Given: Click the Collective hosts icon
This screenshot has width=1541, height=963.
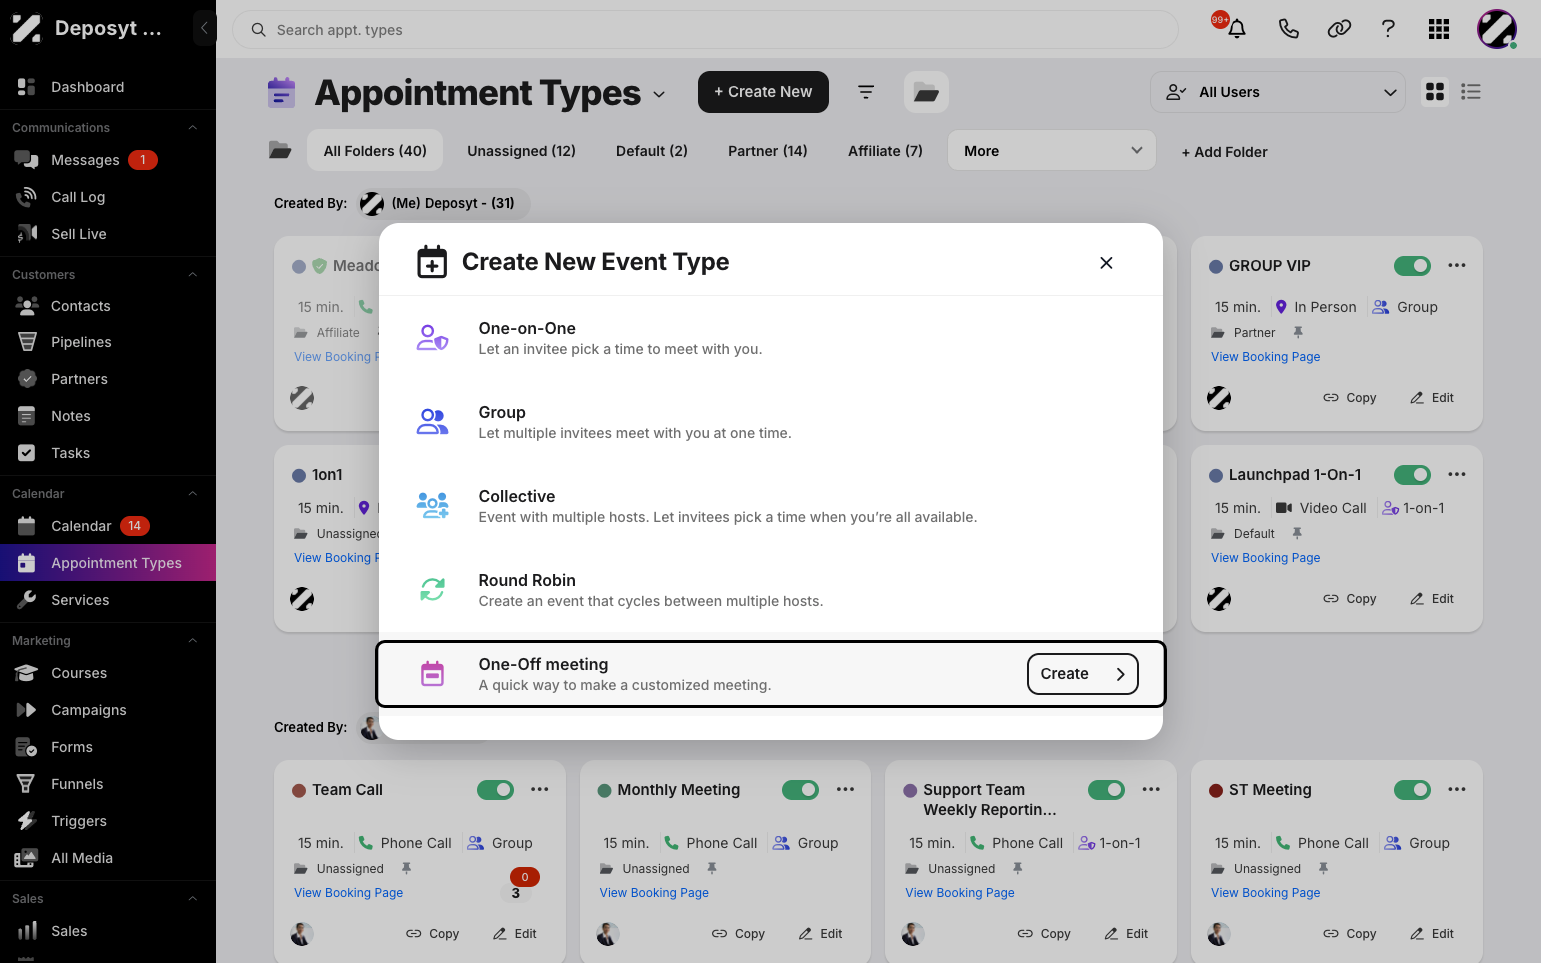Looking at the screenshot, I should pos(432,506).
